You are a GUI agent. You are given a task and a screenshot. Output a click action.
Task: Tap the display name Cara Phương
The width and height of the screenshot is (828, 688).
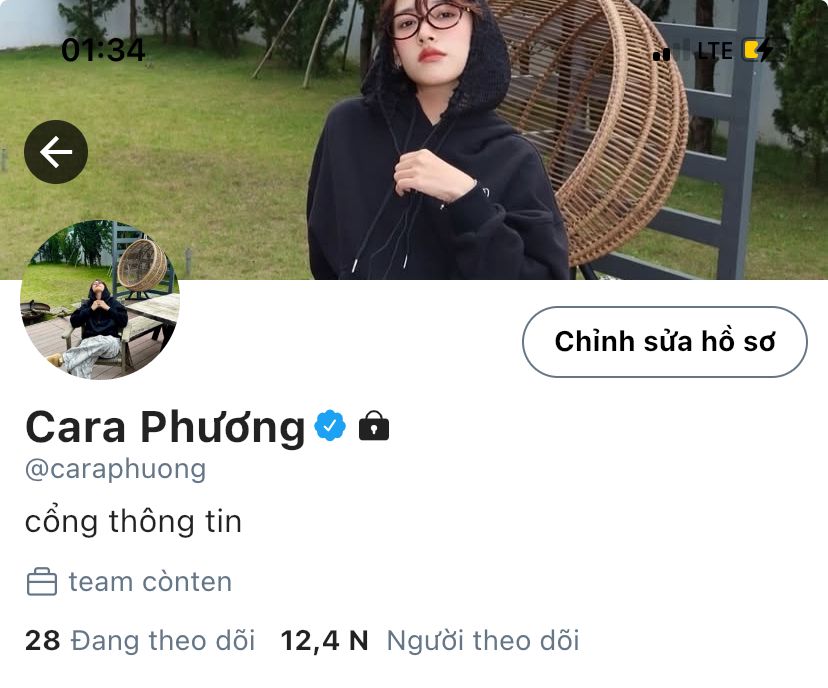coord(165,427)
